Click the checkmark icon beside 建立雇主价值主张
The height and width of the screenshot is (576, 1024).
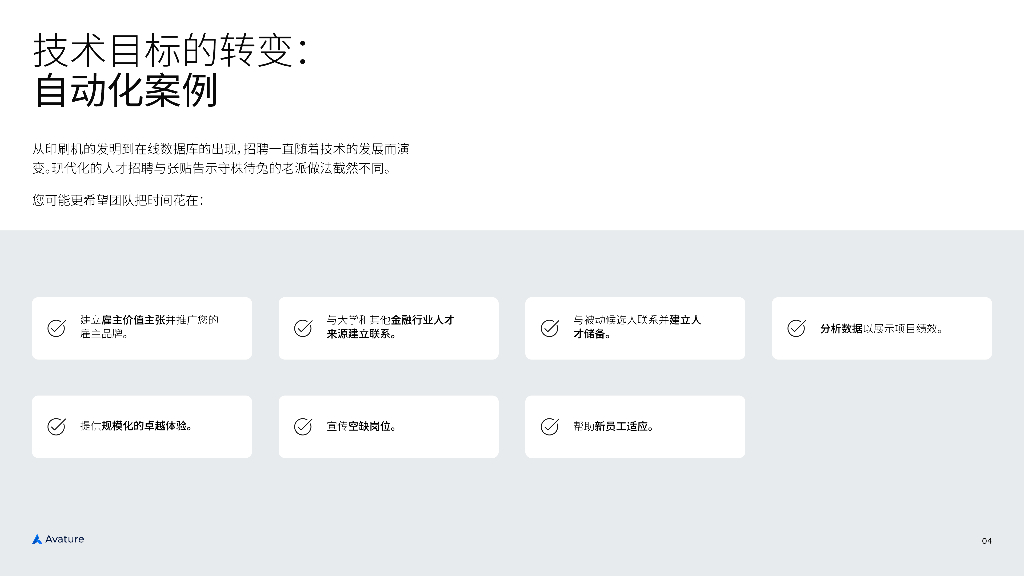point(57,328)
